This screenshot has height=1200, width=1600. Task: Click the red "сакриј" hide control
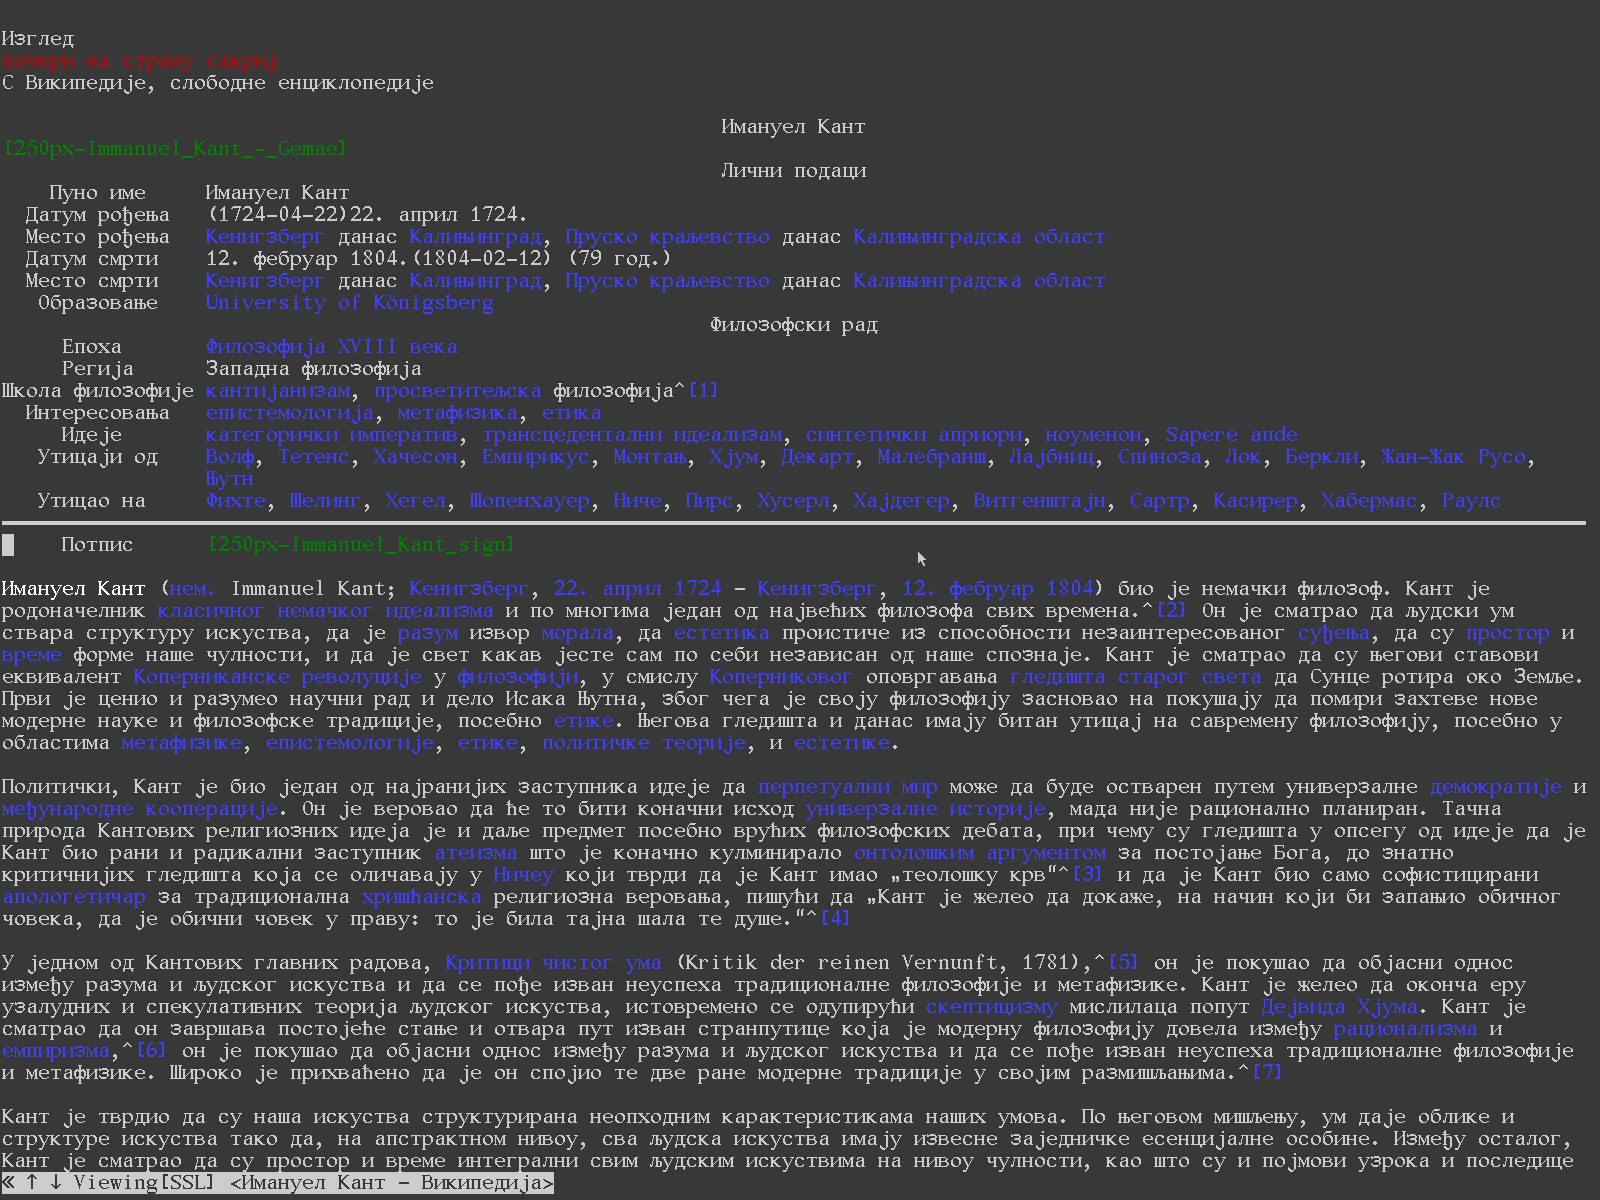(241, 61)
